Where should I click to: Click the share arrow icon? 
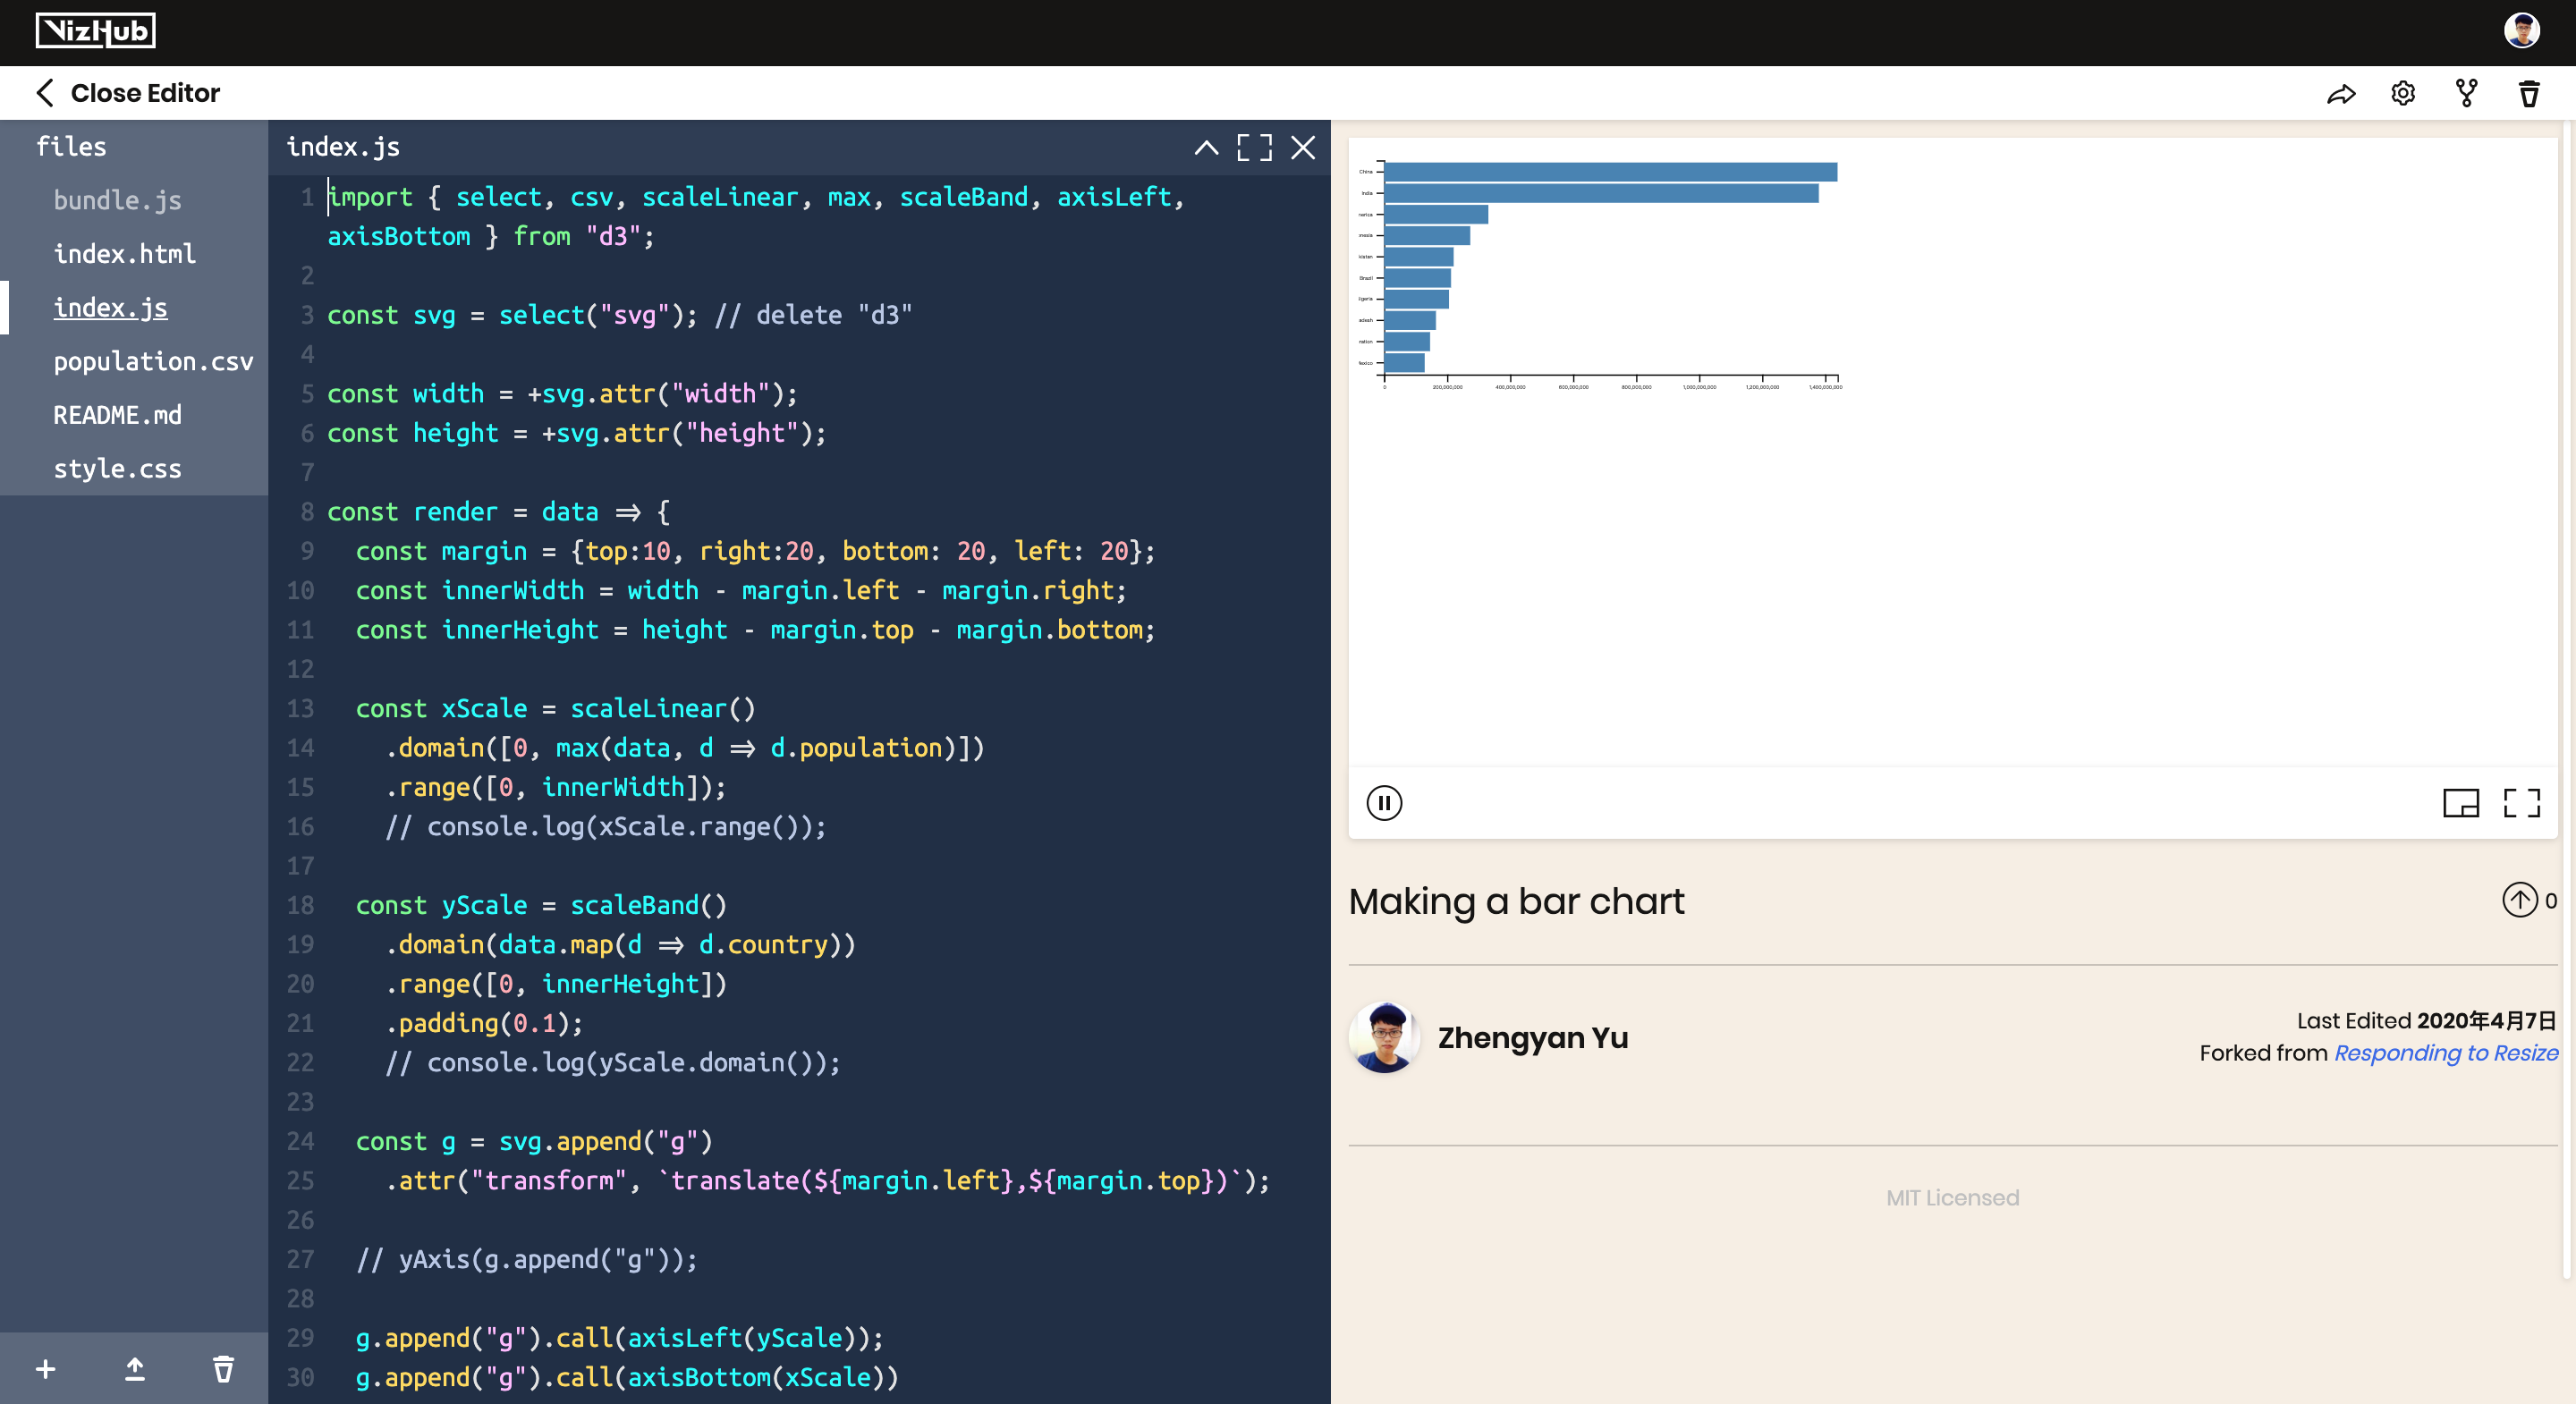point(2340,94)
